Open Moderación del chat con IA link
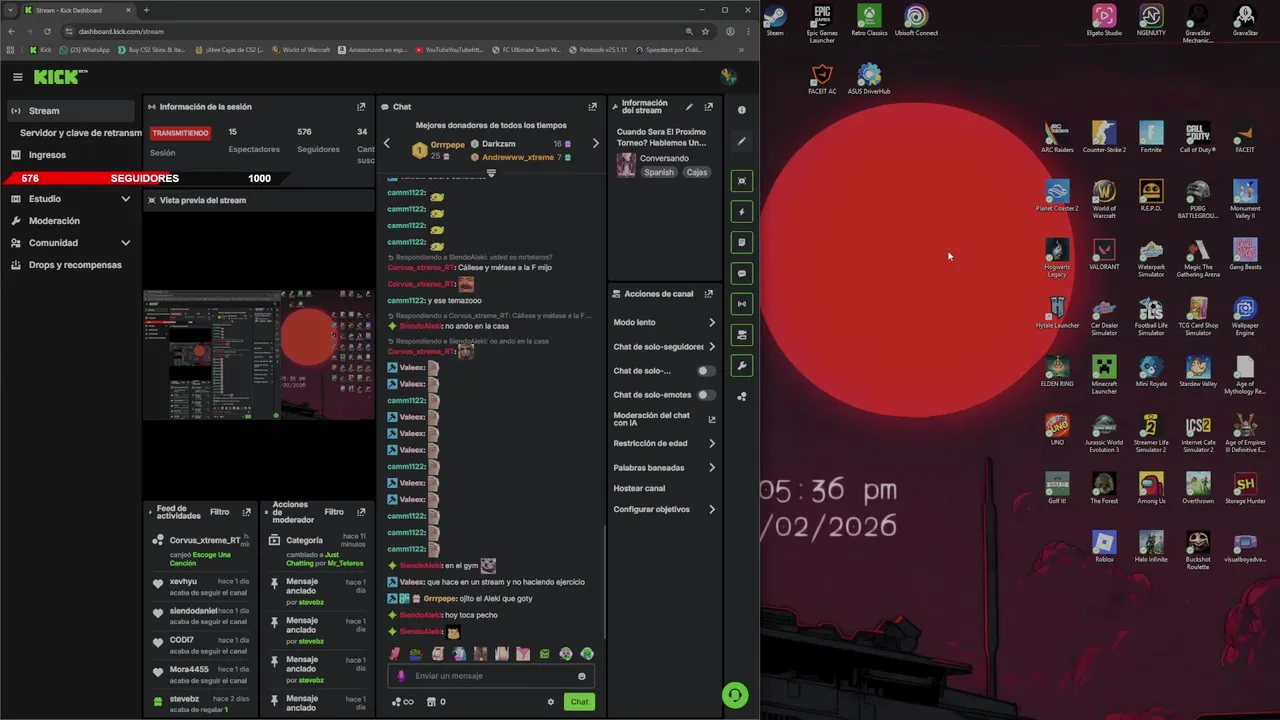 (x=664, y=419)
